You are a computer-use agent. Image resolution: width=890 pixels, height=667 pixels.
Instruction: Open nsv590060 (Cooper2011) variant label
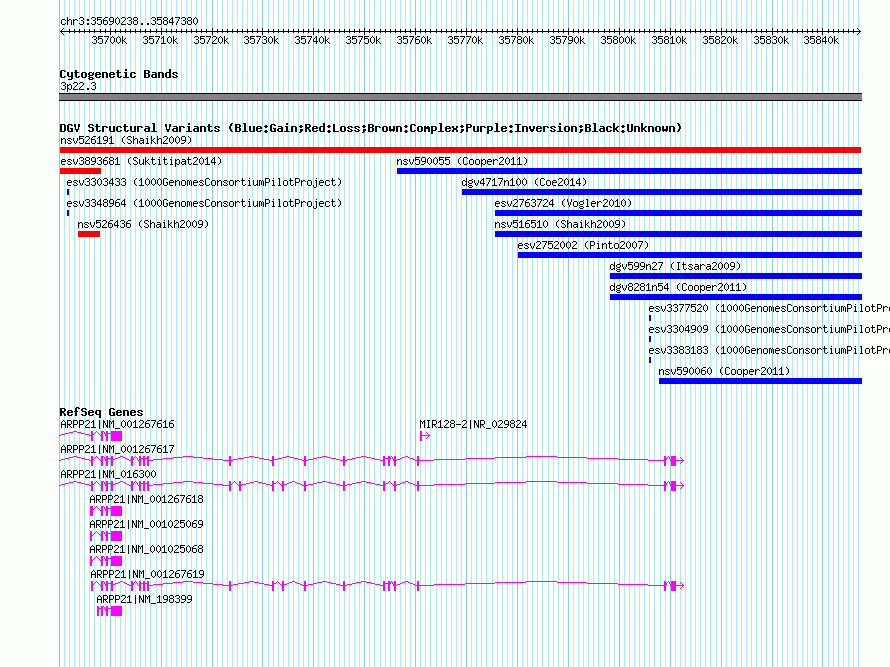click(x=724, y=371)
